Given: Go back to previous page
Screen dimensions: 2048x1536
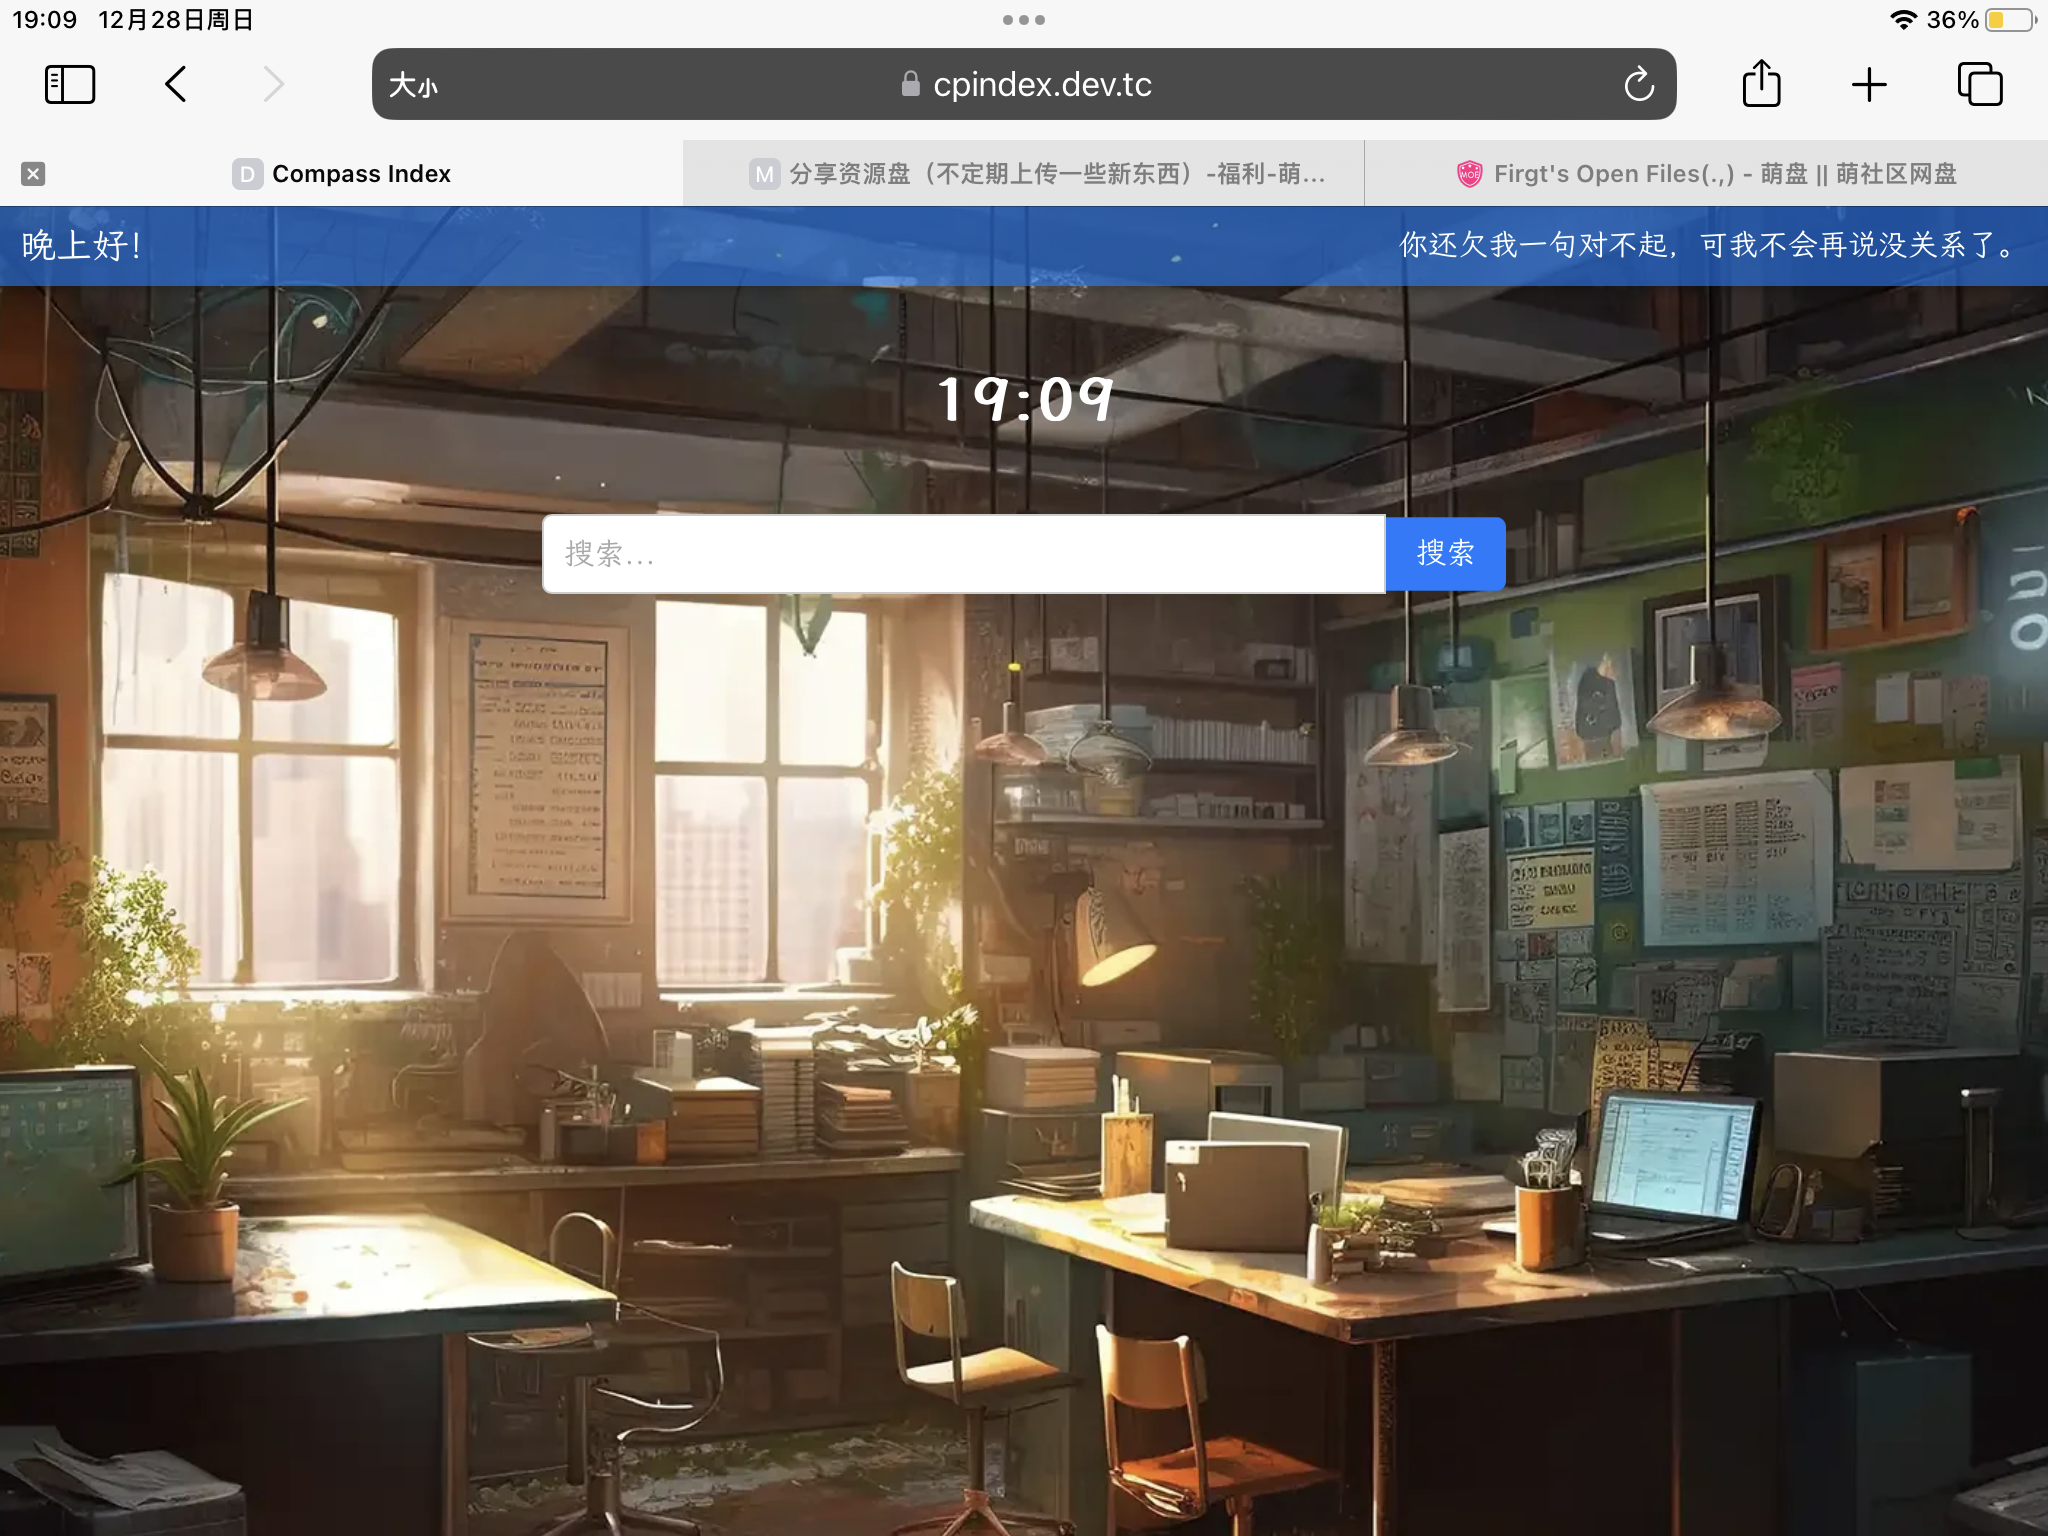Looking at the screenshot, I should pyautogui.click(x=176, y=85).
